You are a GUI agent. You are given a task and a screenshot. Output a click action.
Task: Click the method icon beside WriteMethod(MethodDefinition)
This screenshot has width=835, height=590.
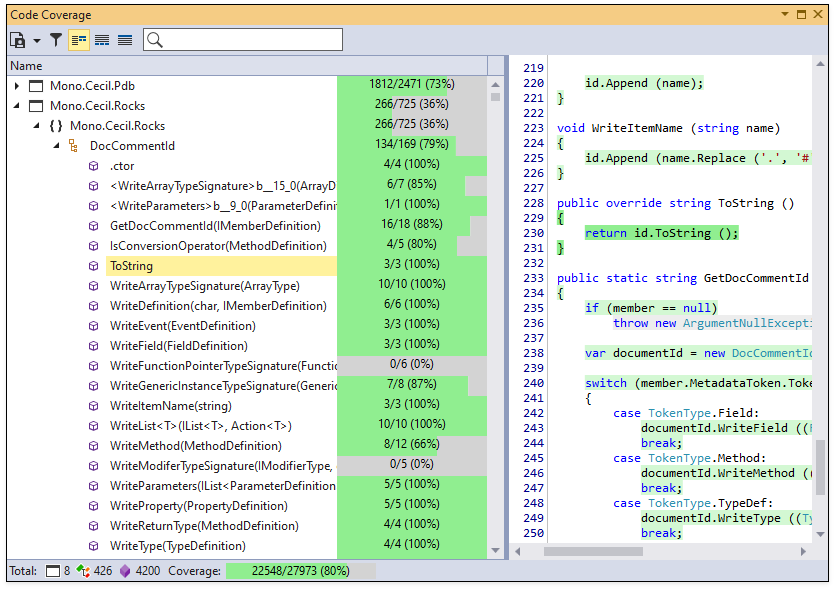pyautogui.click(x=94, y=446)
